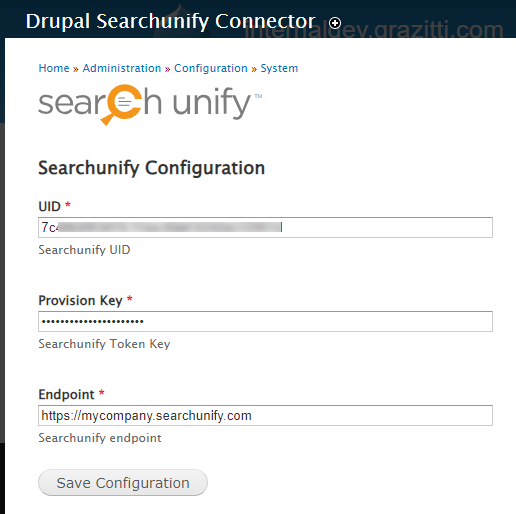The height and width of the screenshot is (514, 516).
Task: Click the UID field label
Action: pyautogui.click(x=49, y=206)
